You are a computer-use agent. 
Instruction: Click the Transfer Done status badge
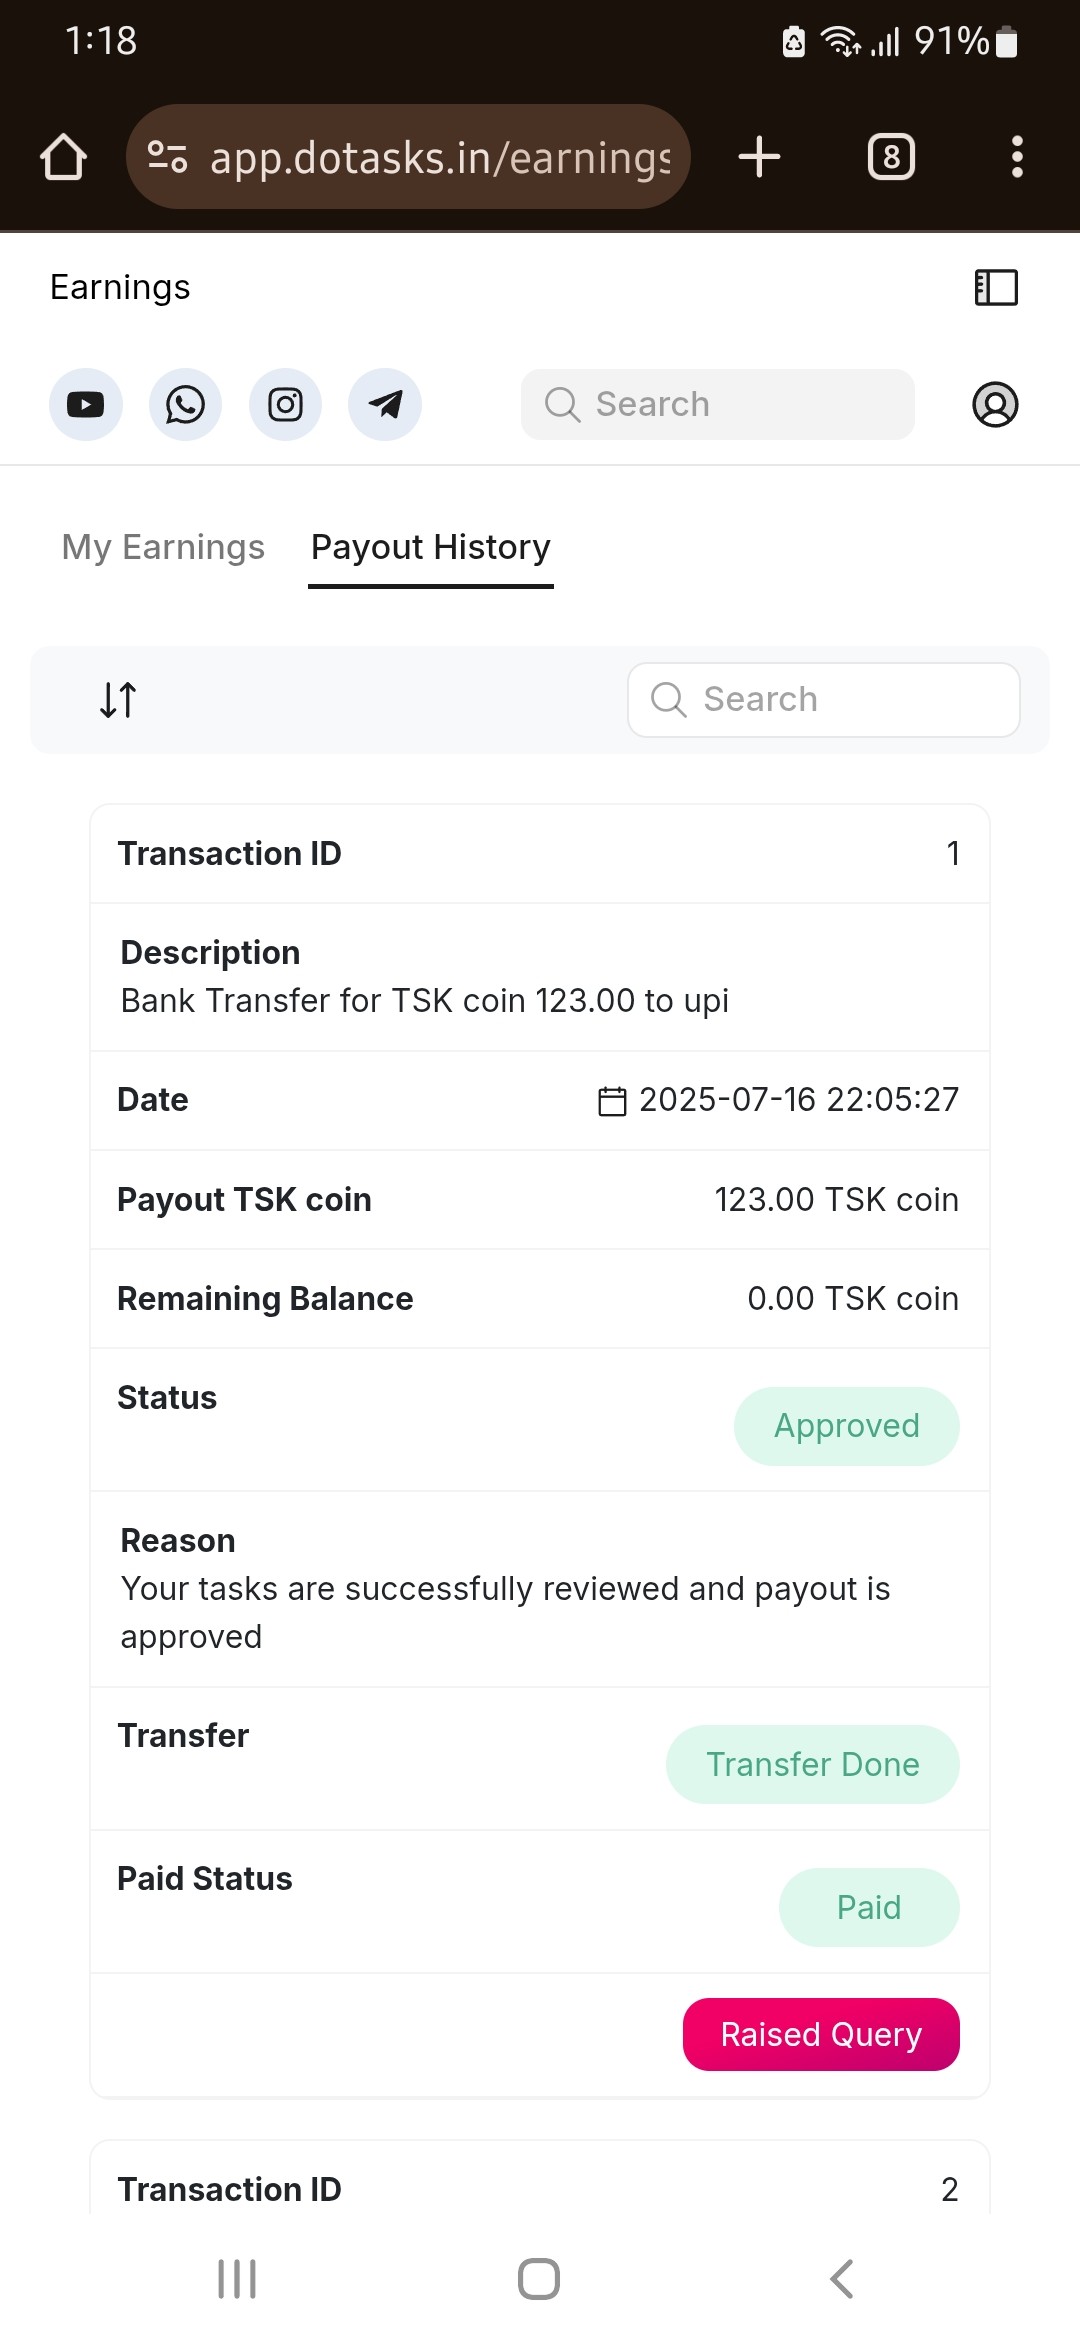(x=812, y=1764)
